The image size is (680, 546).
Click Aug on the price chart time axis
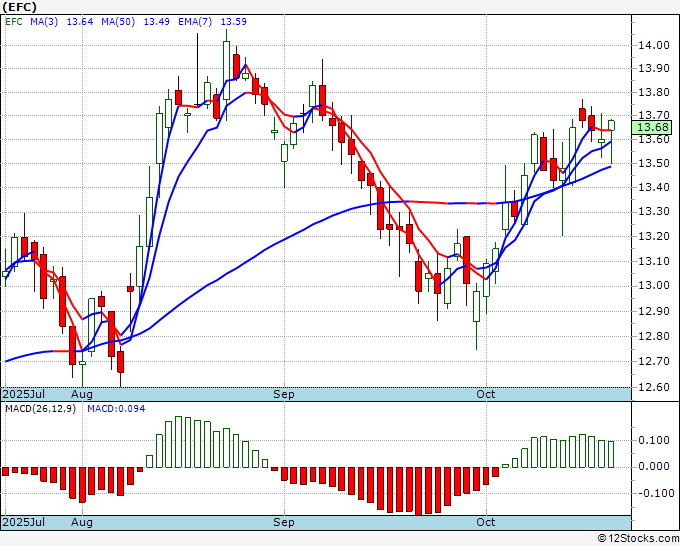[x=82, y=394]
